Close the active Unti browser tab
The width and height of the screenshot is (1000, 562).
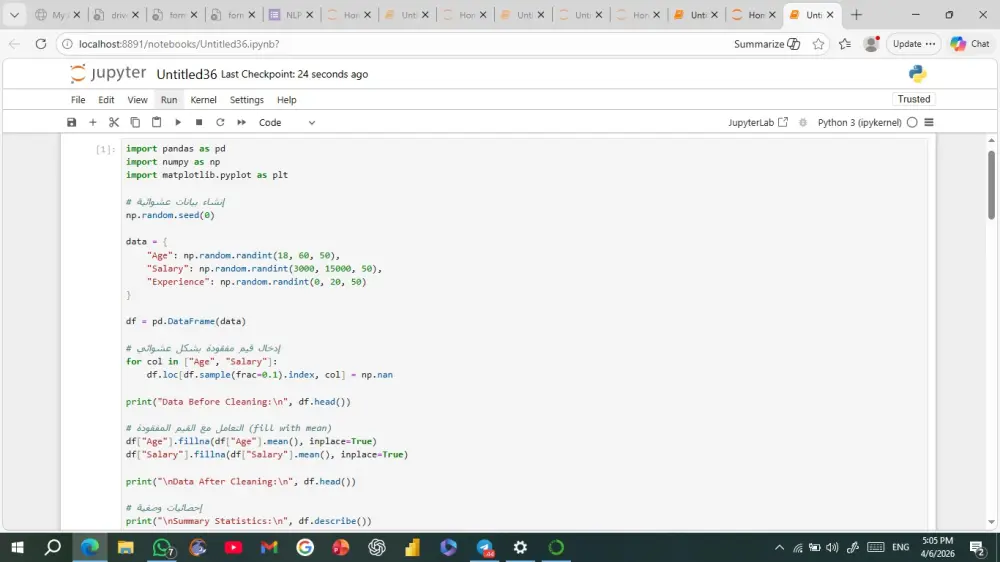click(x=830, y=15)
